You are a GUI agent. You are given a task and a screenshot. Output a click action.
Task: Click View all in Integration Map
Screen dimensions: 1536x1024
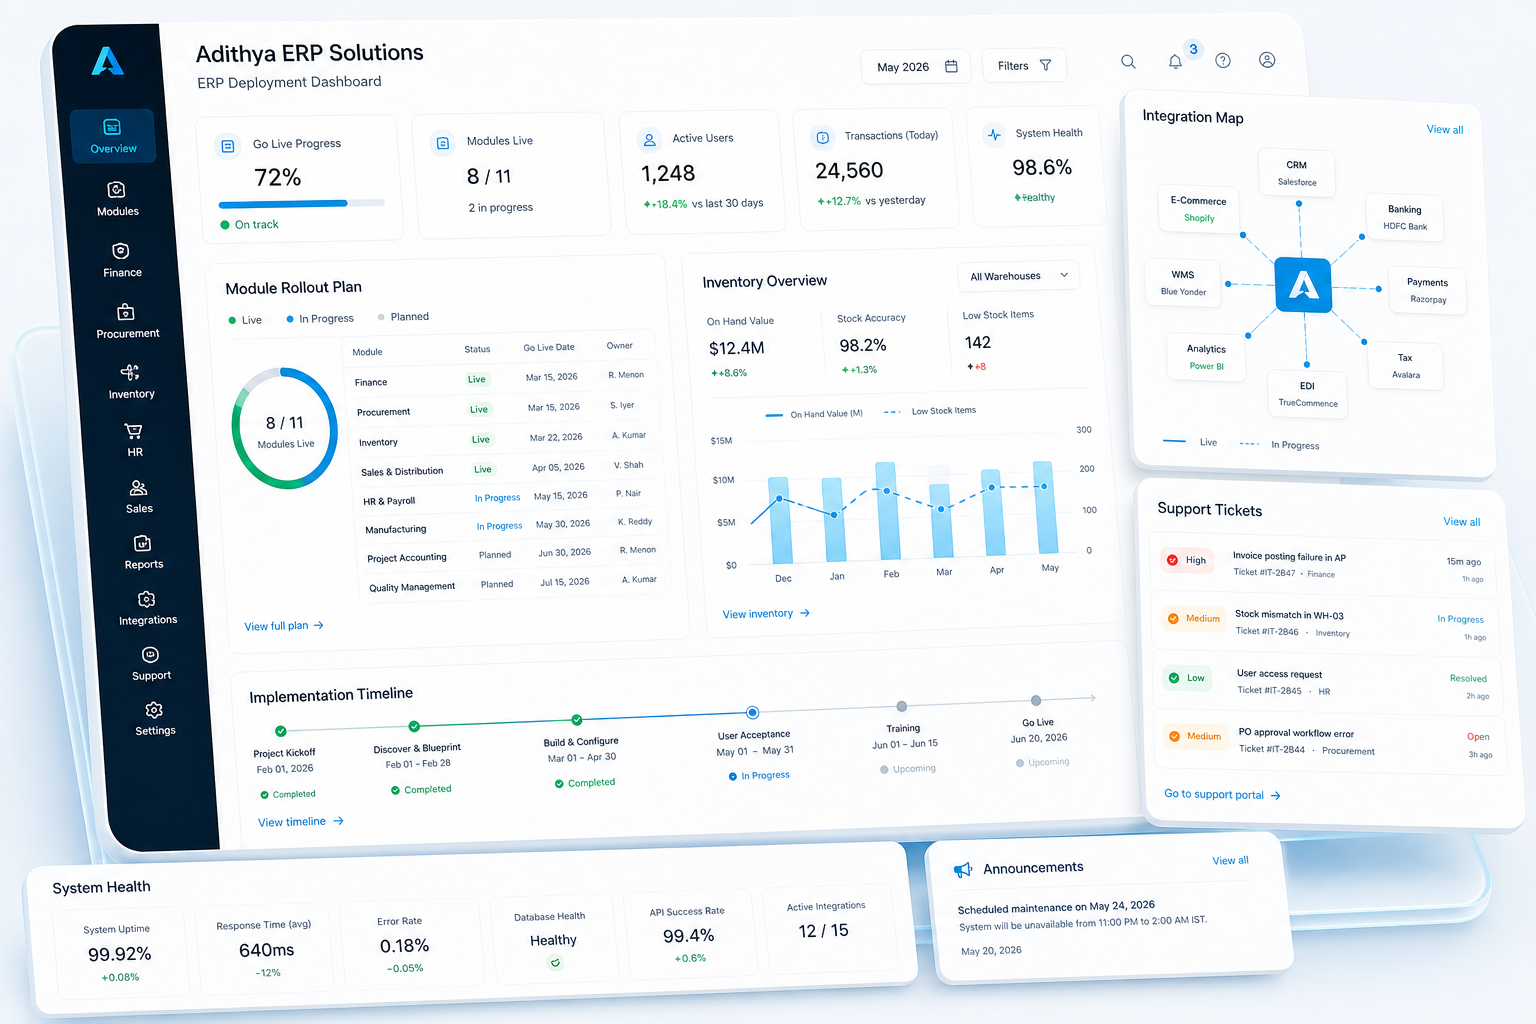pos(1444,130)
